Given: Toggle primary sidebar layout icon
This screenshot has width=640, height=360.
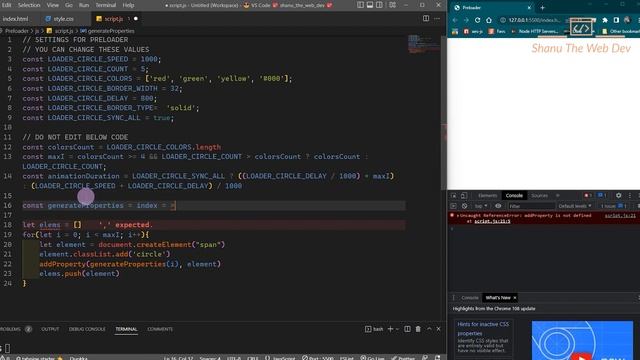Looking at the screenshot, I should coord(360,5).
